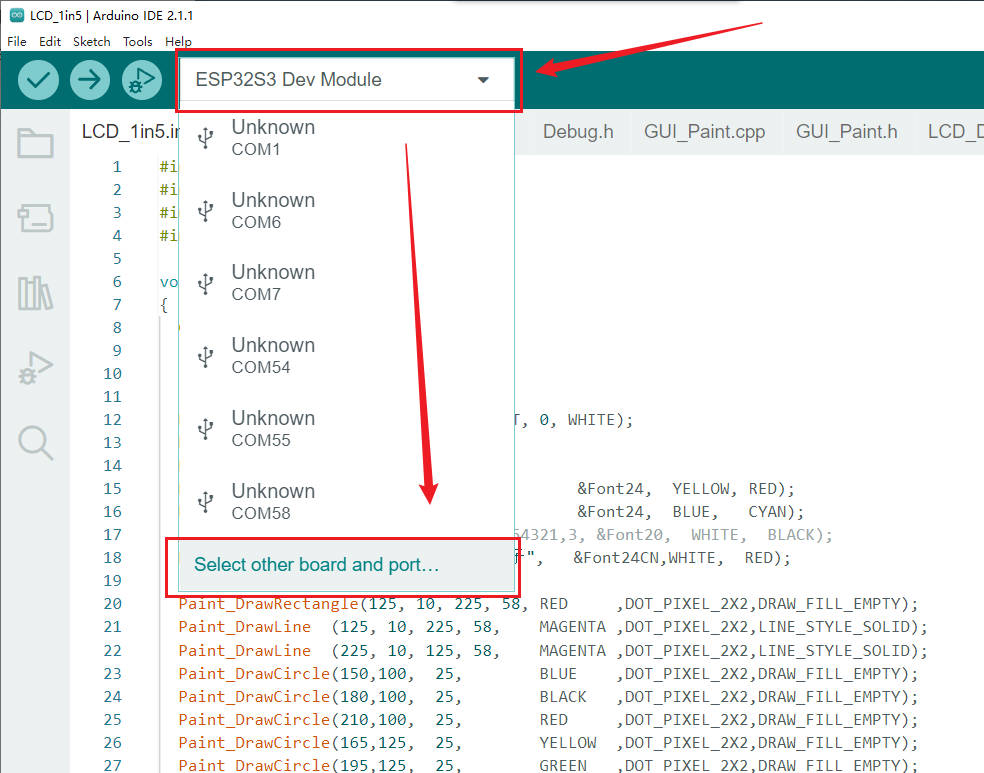Click Paint_DrawLine on line 22
Screen dimensions: 984x773
[245, 651]
